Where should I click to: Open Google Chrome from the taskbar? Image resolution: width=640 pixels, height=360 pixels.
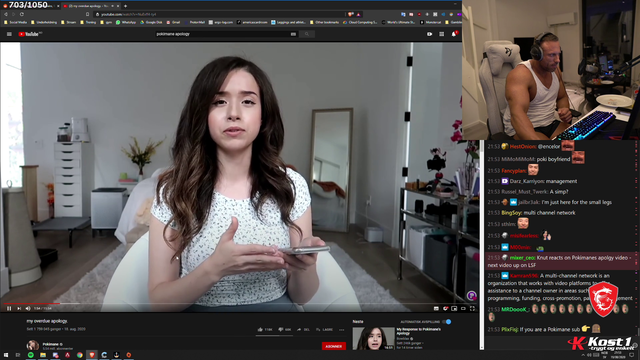80,355
